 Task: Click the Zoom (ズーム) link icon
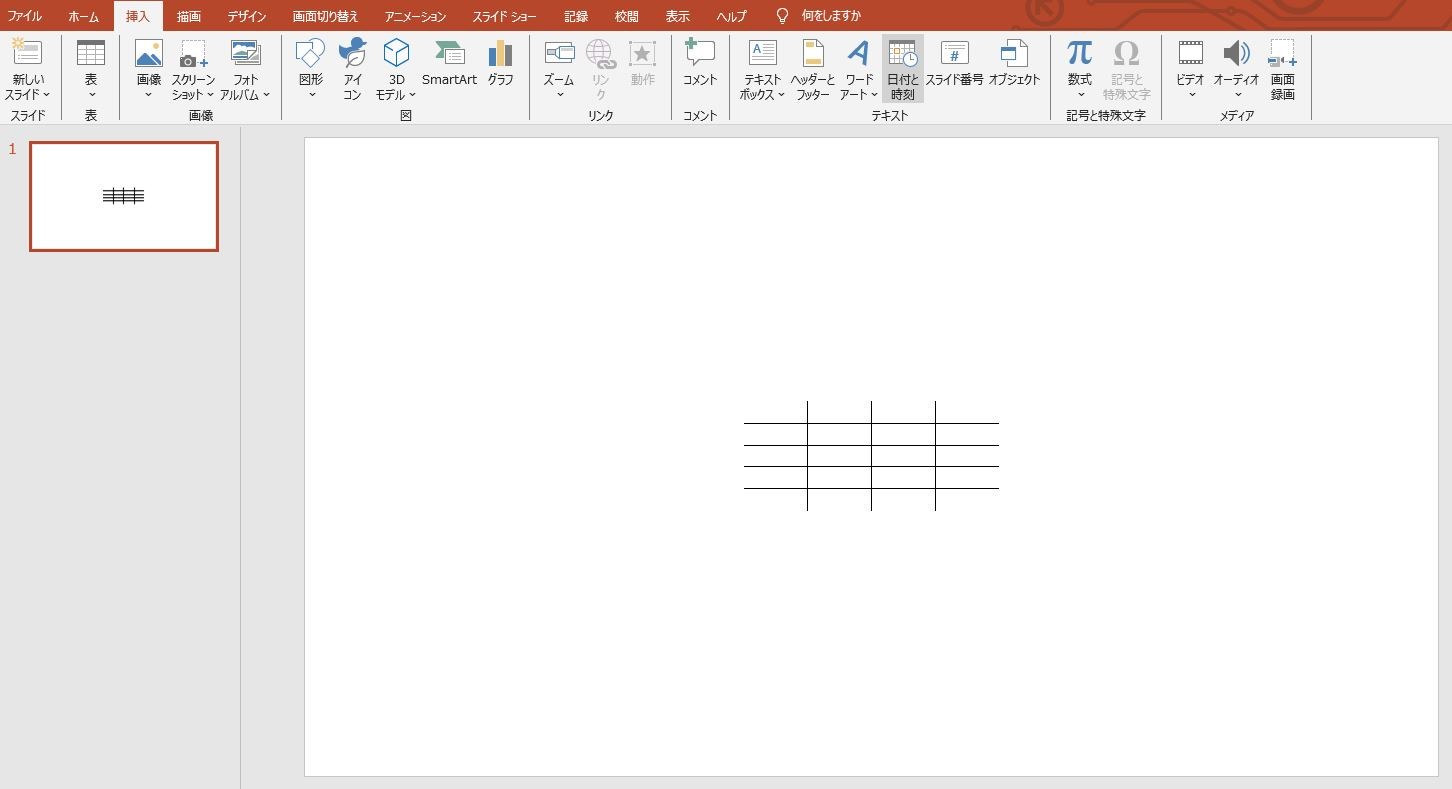559,53
